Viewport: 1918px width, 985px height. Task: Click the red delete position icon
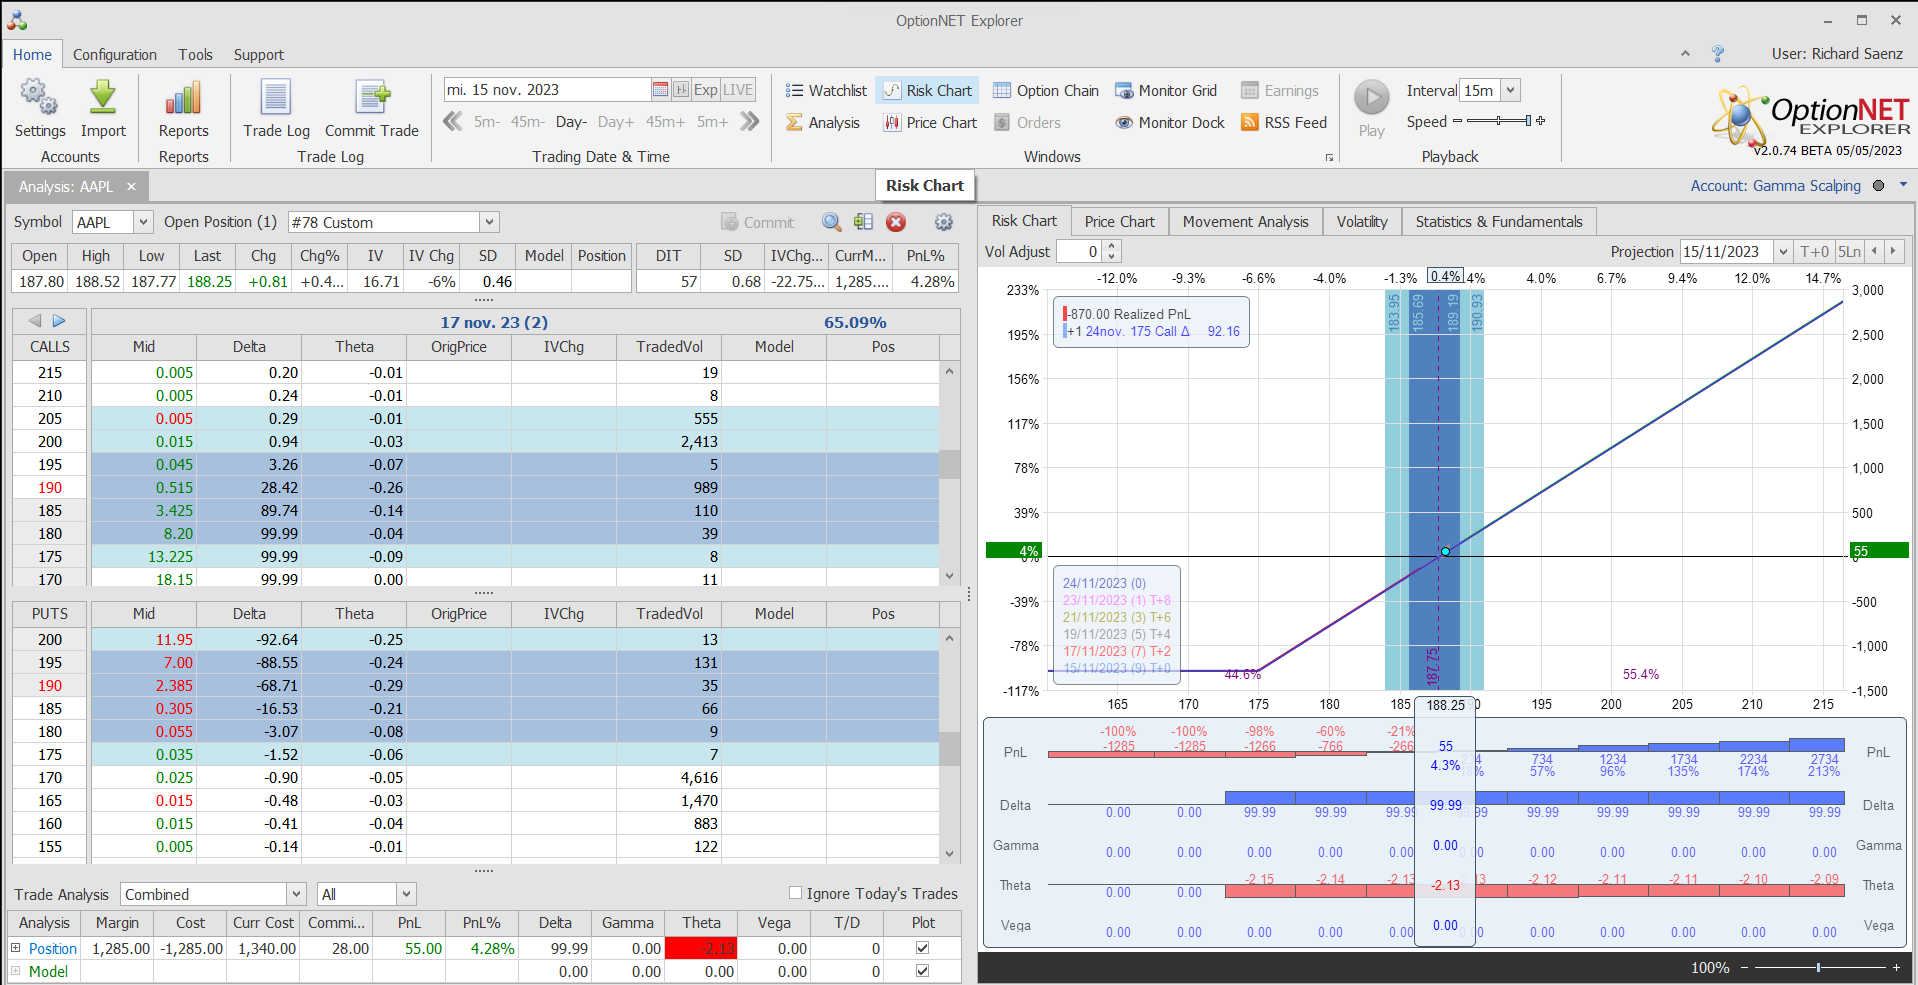coord(896,222)
